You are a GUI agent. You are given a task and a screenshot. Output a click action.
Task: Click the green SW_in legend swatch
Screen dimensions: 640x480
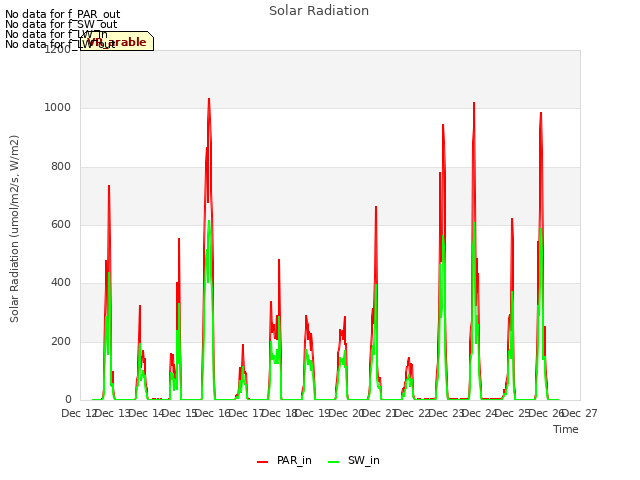[333, 462]
